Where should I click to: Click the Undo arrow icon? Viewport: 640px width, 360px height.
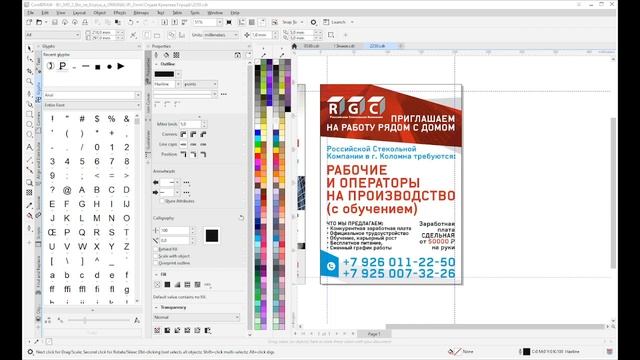coord(131,22)
